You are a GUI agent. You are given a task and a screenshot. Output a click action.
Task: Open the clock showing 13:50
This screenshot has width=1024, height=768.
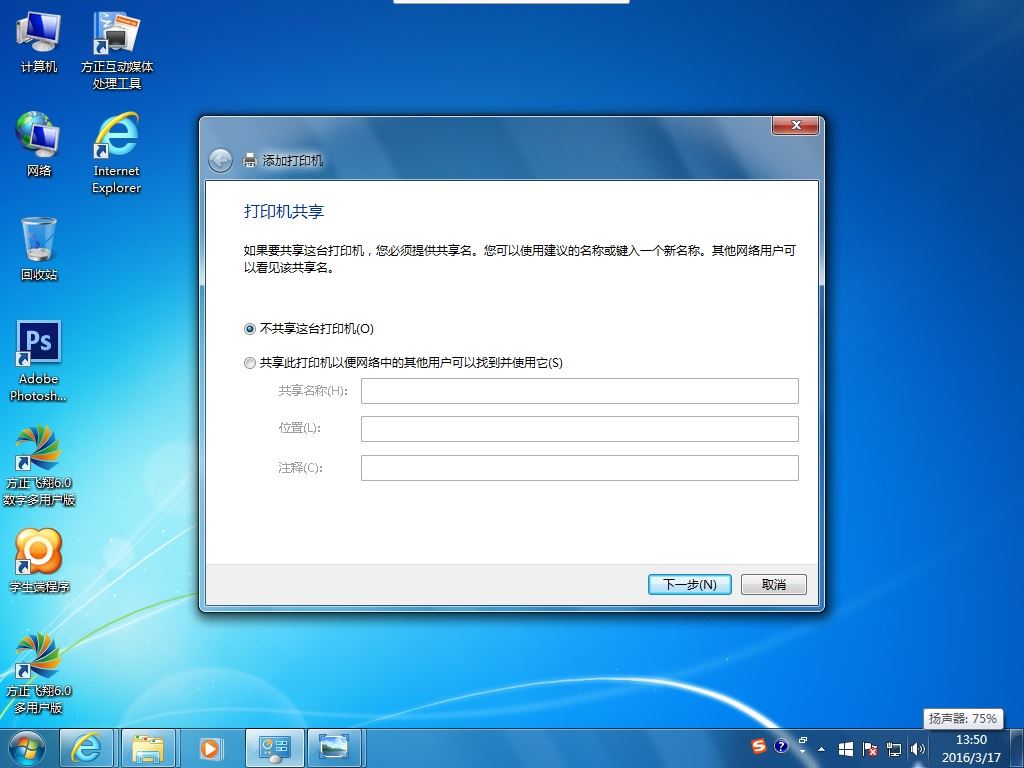(x=971, y=748)
